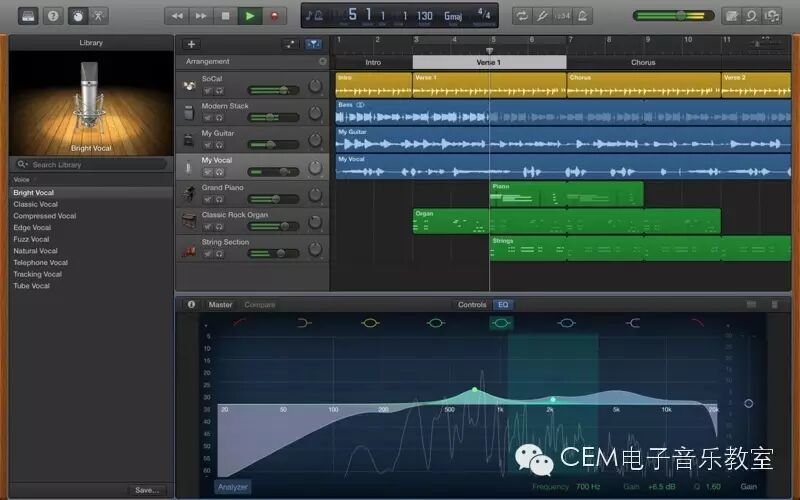This screenshot has height=500, width=800.
Task: Toggle the Smart Controls knob button
Action: click(x=78, y=16)
